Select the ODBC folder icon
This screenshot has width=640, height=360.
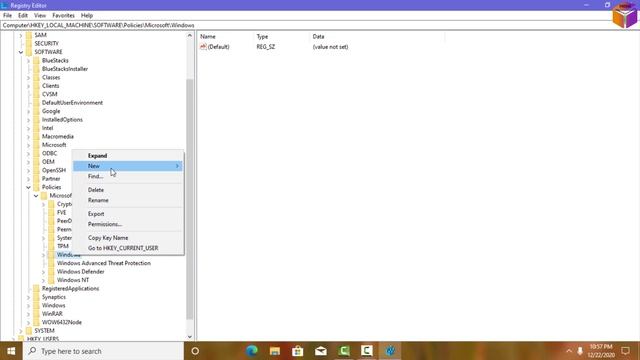[36, 153]
